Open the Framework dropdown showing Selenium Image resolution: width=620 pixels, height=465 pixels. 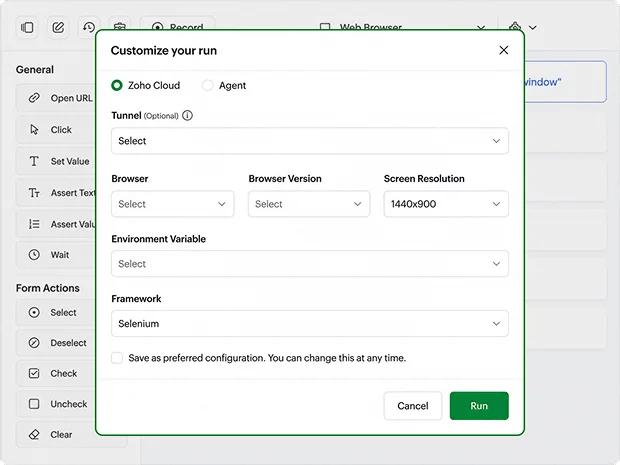(x=310, y=323)
